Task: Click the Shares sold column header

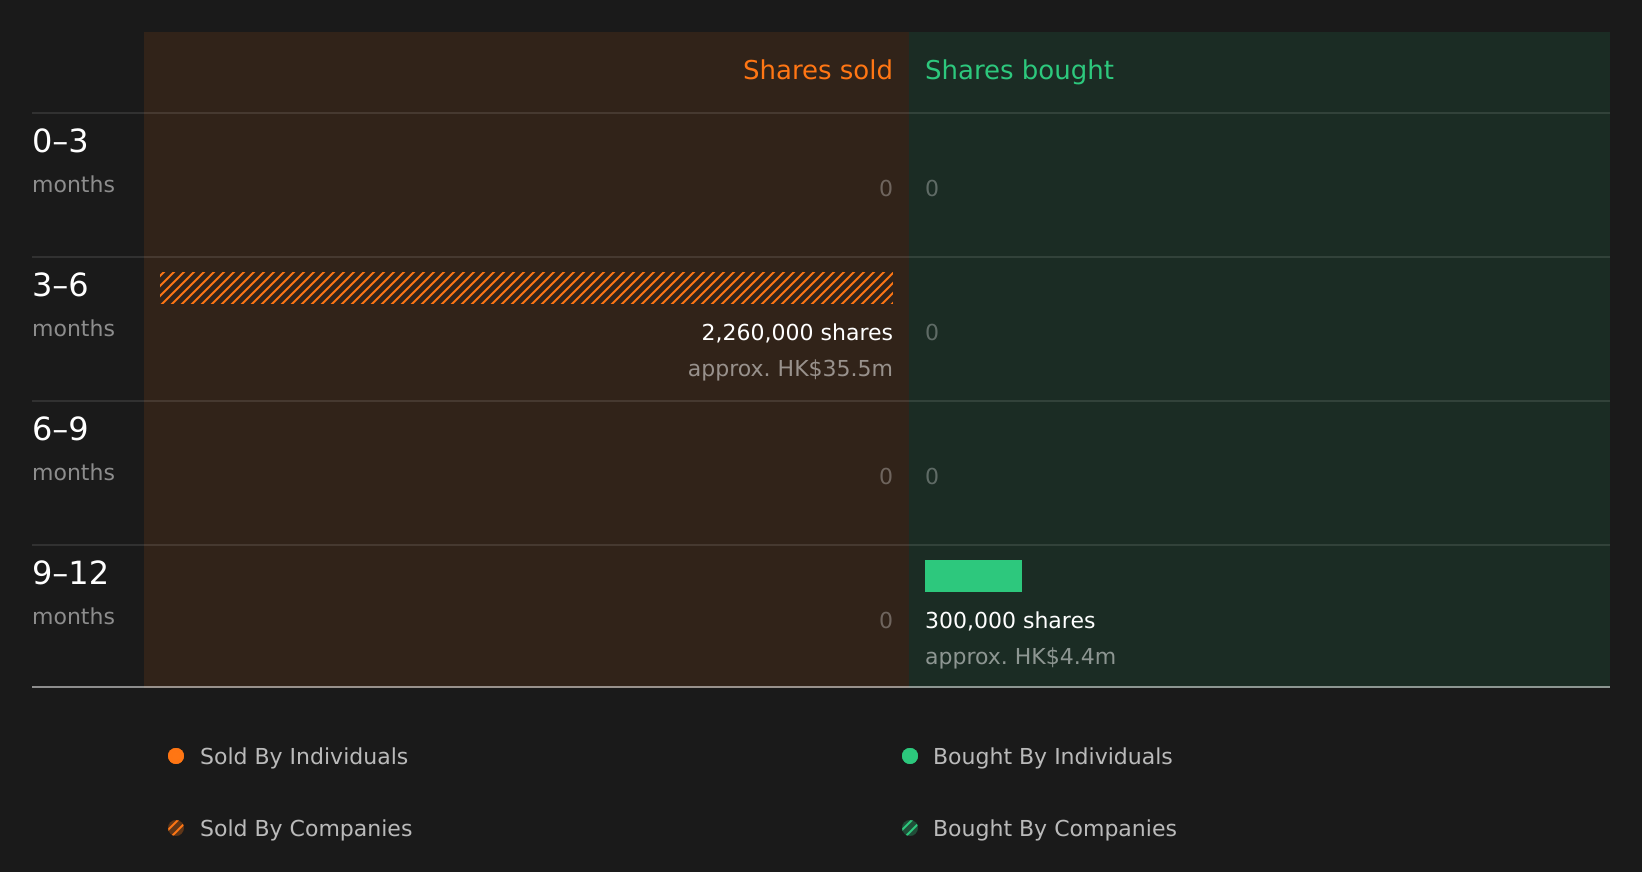Action: click(817, 70)
